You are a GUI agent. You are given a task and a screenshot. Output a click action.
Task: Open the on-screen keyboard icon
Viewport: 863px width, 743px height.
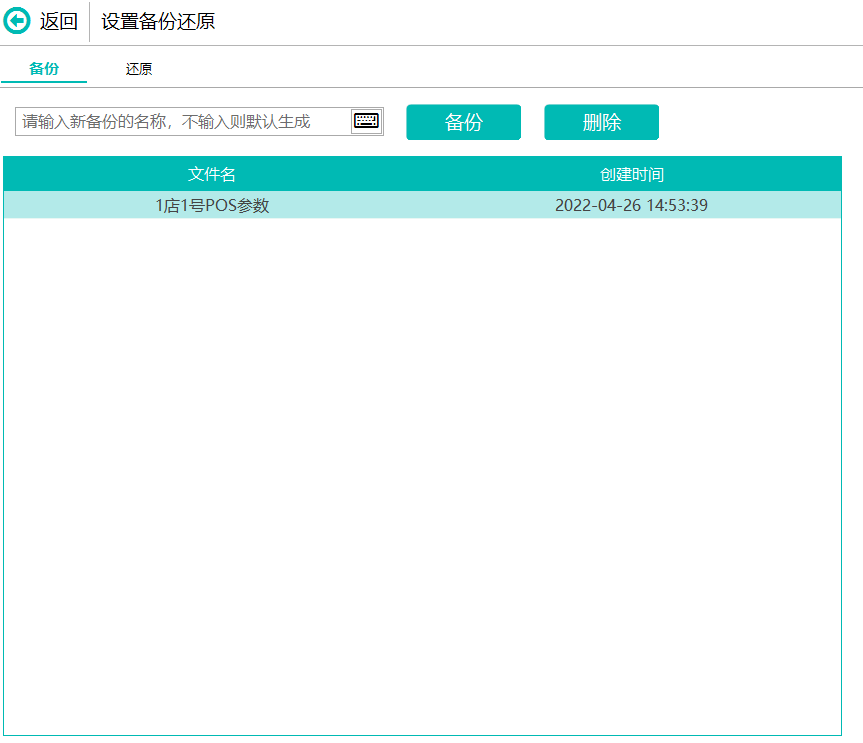point(366,121)
